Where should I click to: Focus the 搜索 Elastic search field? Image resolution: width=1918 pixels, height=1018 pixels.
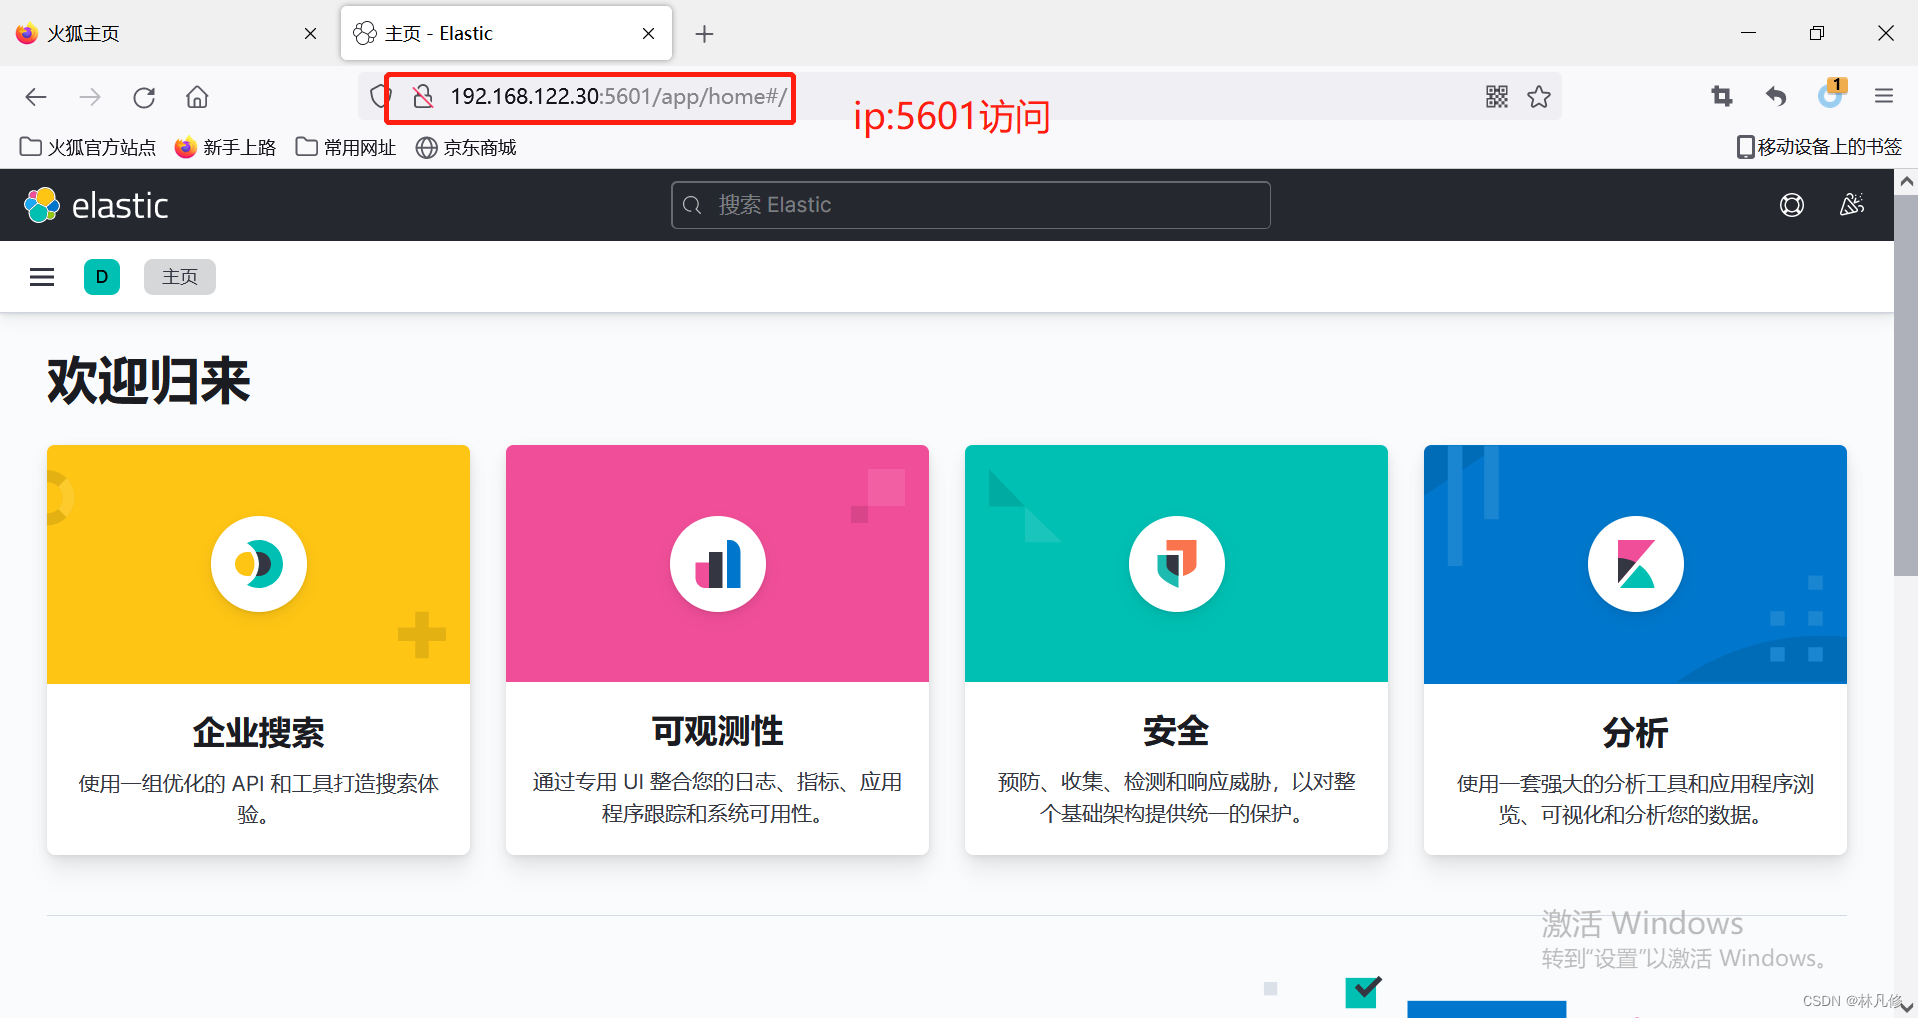pyautogui.click(x=971, y=205)
